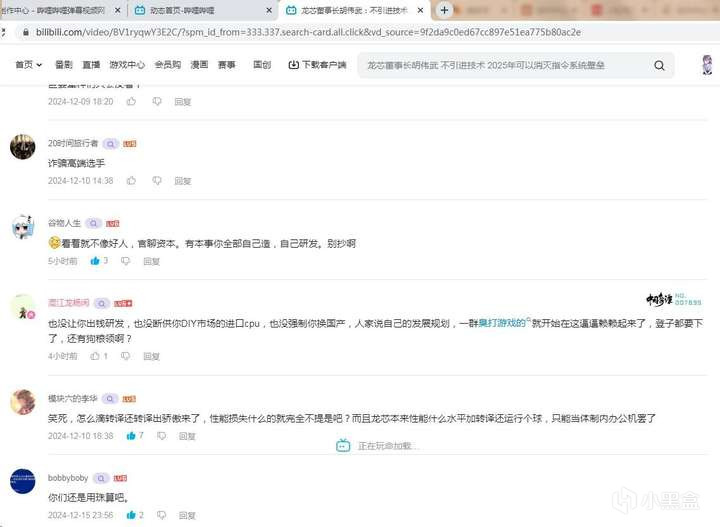Open new browser tab with plus button
720x527 pixels.
coord(444,10)
